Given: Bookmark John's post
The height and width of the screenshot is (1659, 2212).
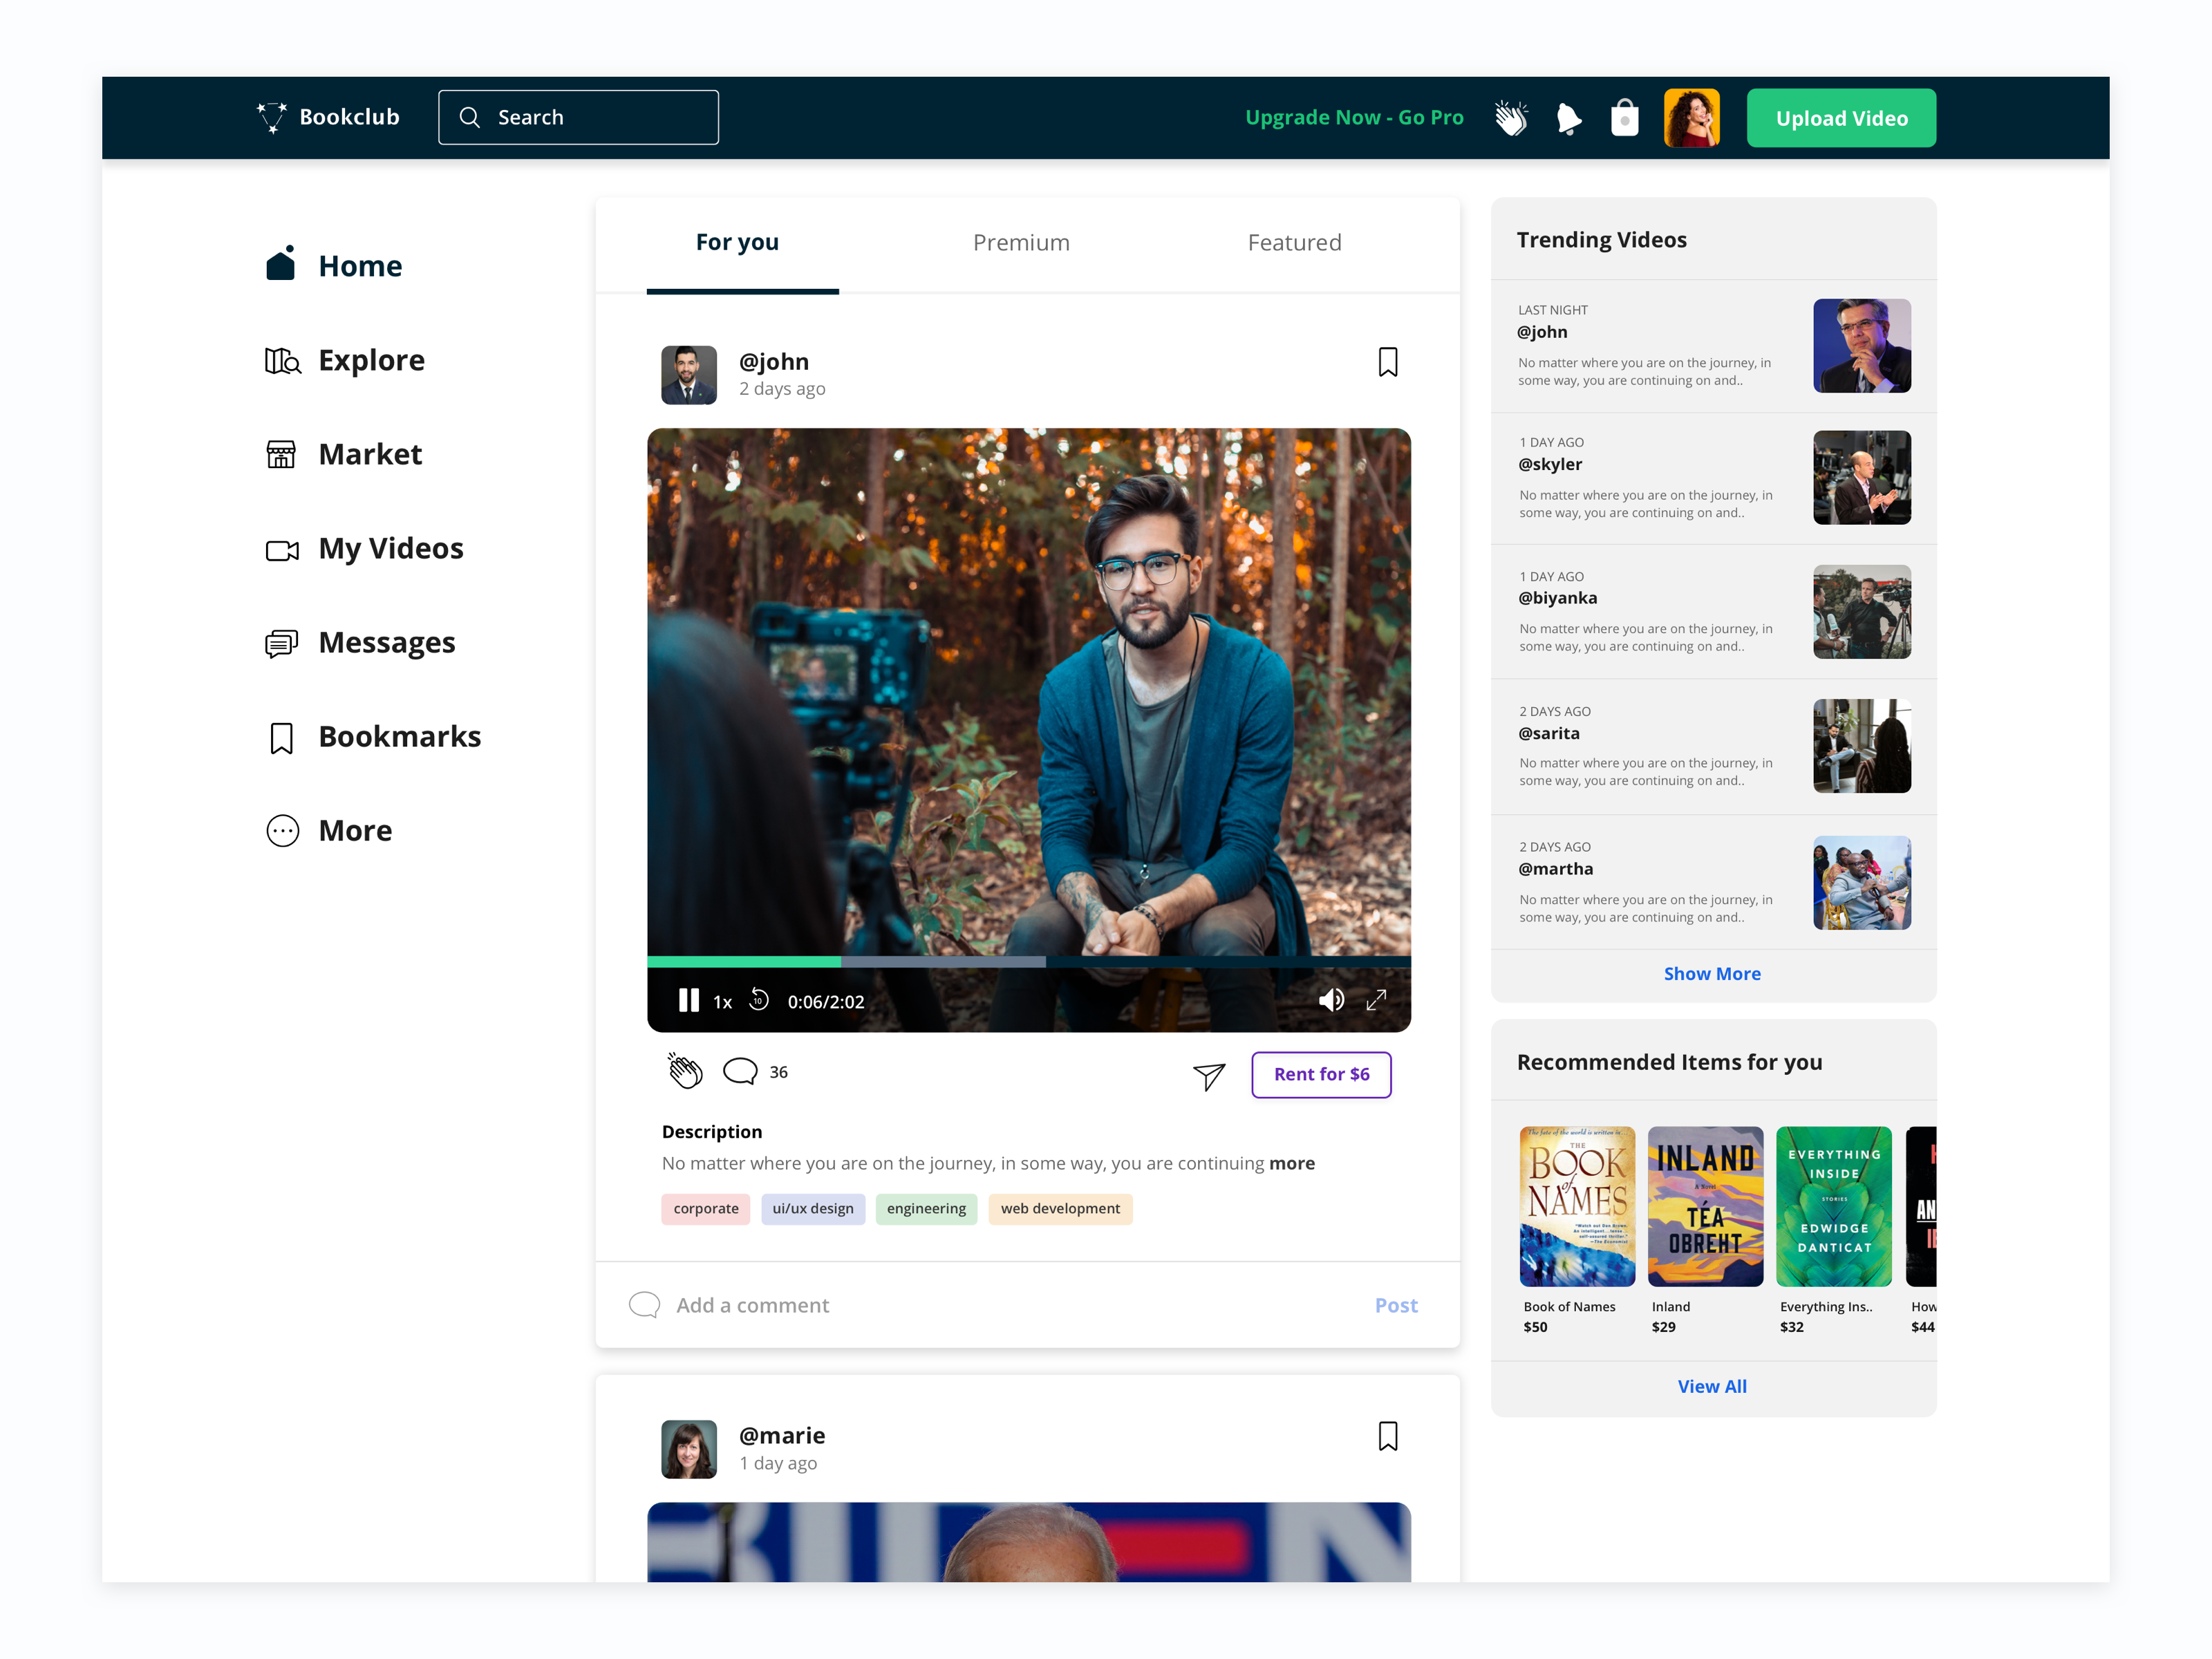Looking at the screenshot, I should (1387, 362).
